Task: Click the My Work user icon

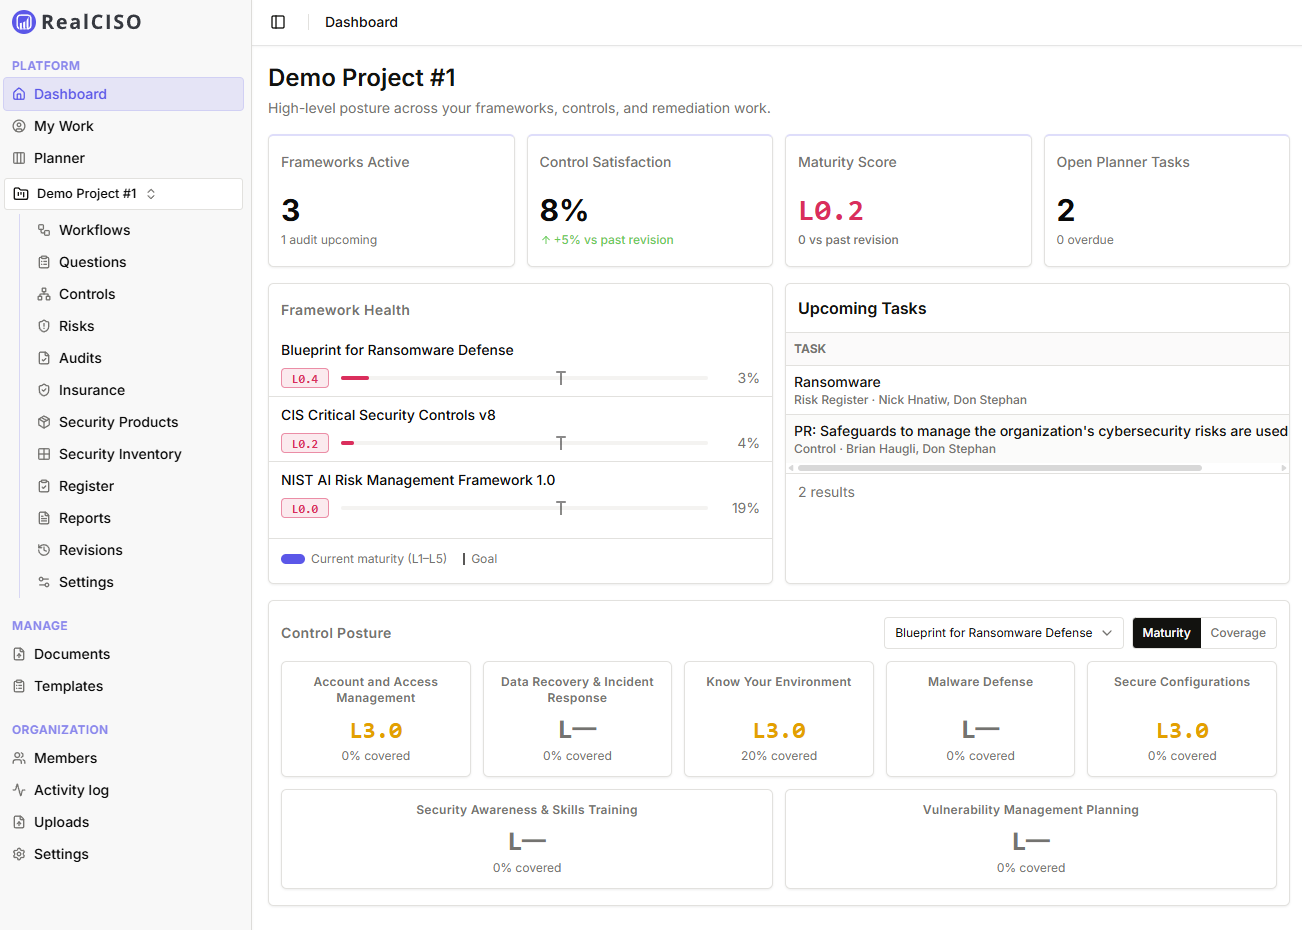Action: (x=19, y=126)
